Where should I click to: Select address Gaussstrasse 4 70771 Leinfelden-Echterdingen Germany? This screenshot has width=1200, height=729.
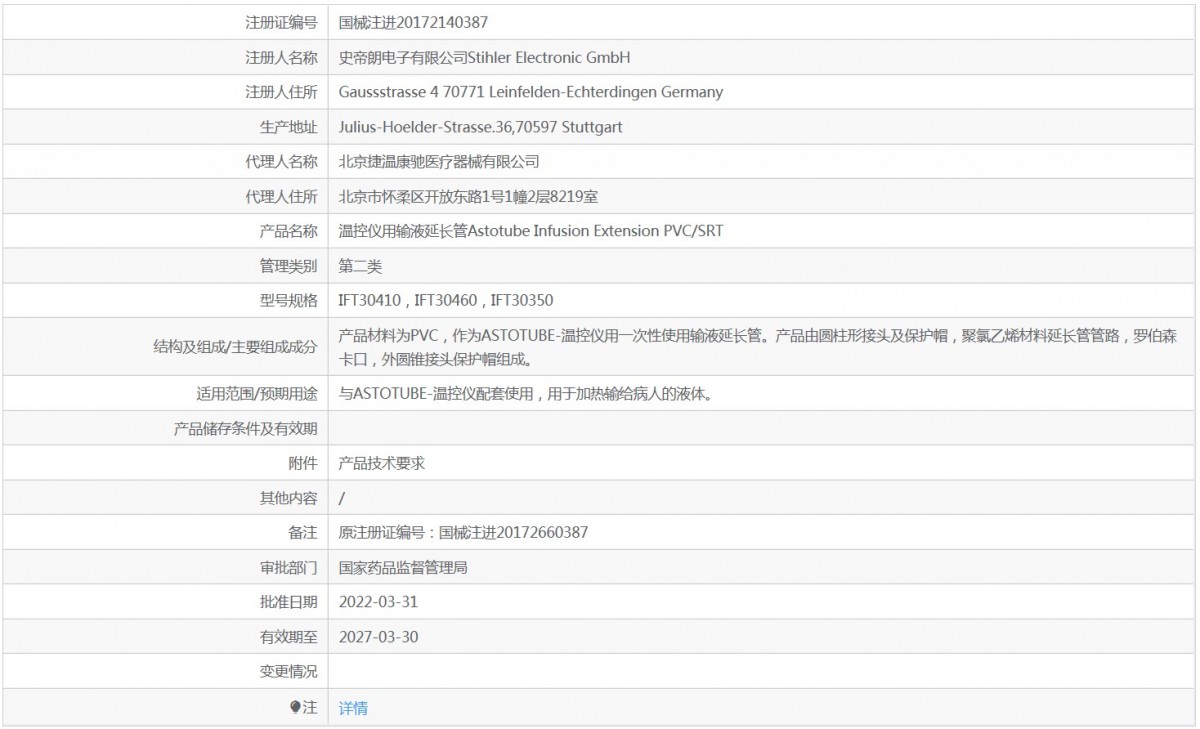(x=531, y=92)
